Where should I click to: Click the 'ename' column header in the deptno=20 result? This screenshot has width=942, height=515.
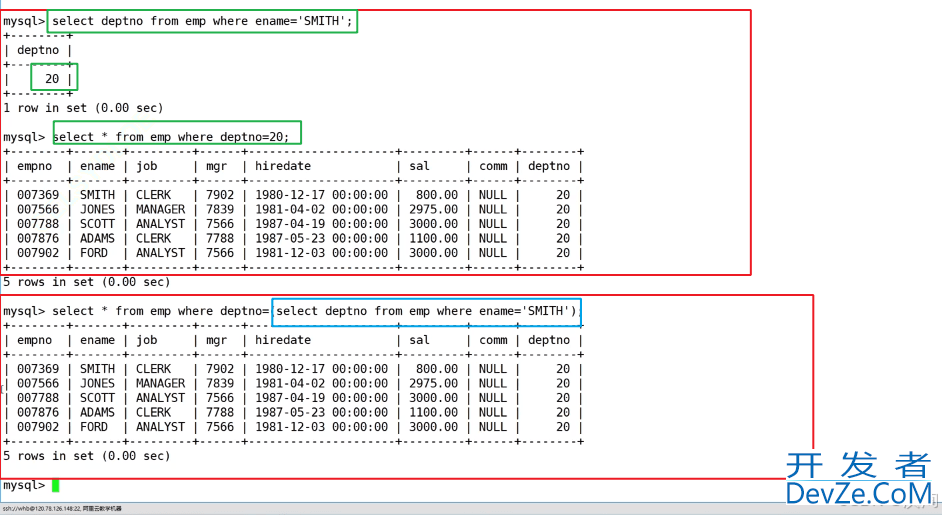click(x=97, y=166)
